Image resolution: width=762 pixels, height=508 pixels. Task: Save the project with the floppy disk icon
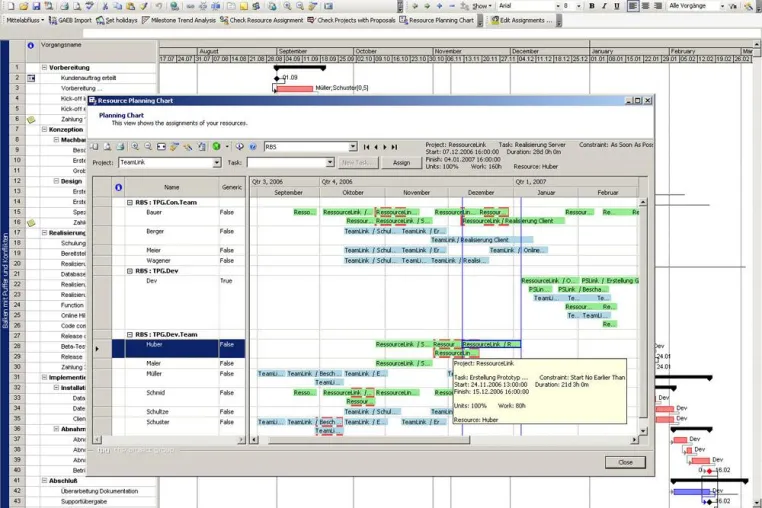[x=36, y=6]
